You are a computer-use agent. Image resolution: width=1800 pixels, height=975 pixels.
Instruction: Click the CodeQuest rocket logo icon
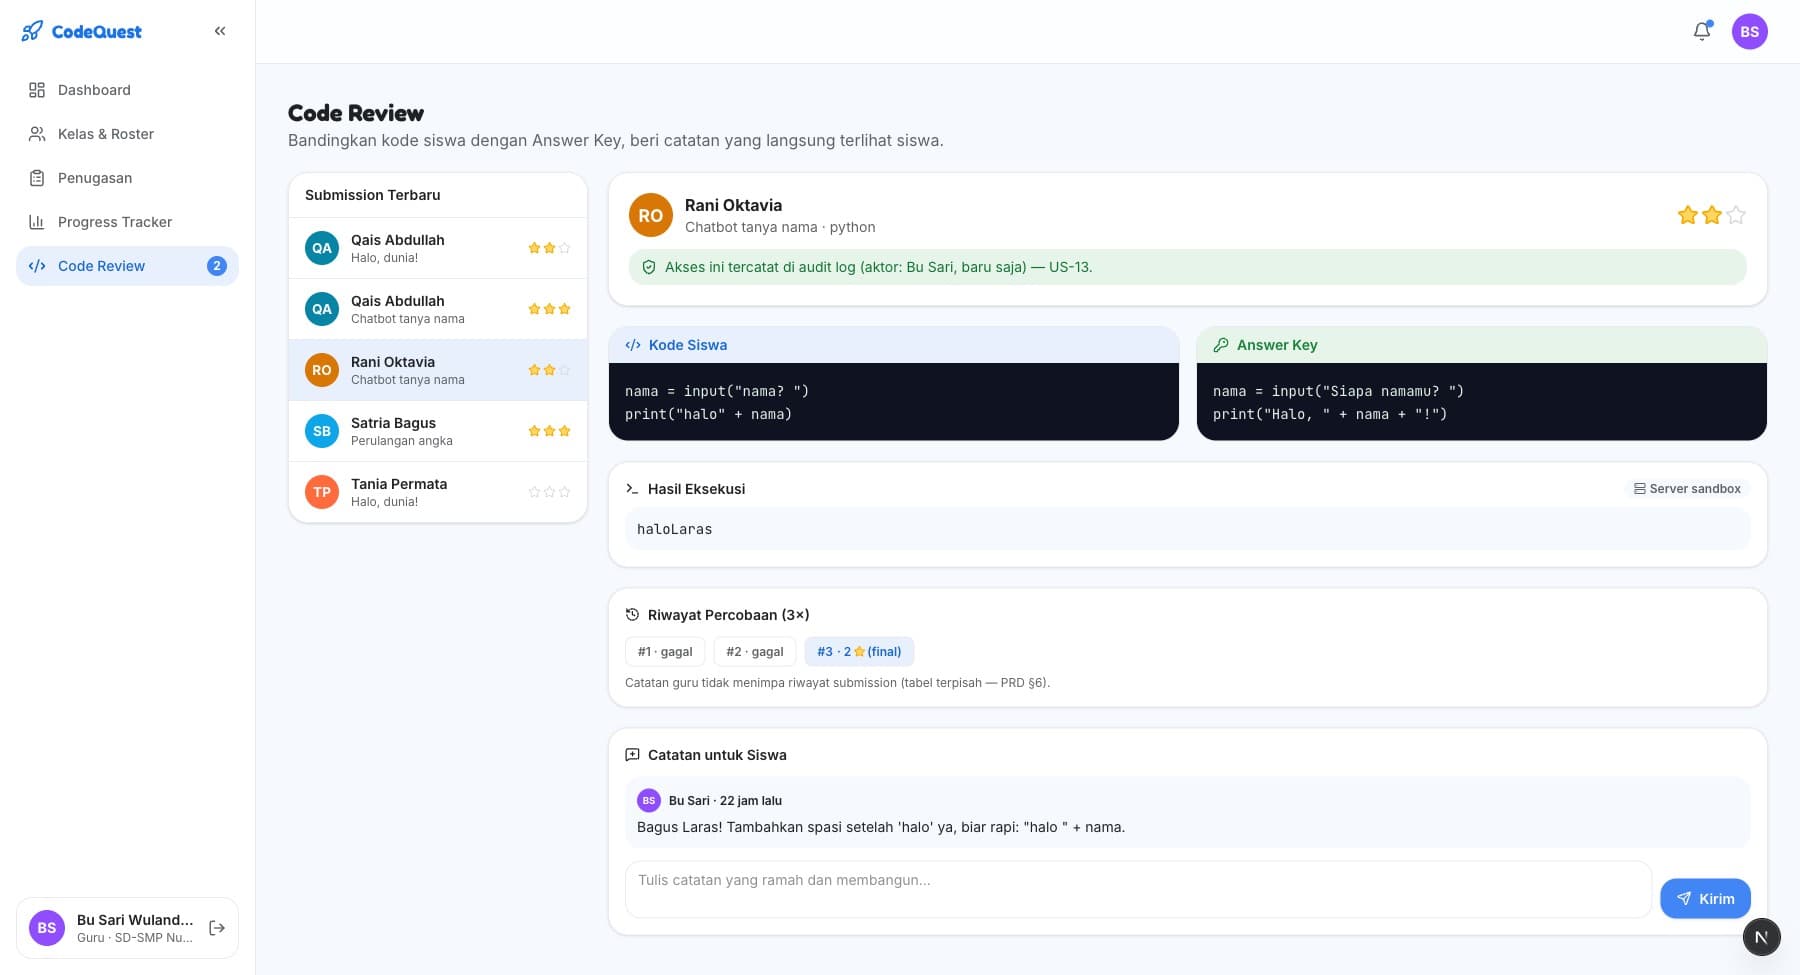coord(32,31)
